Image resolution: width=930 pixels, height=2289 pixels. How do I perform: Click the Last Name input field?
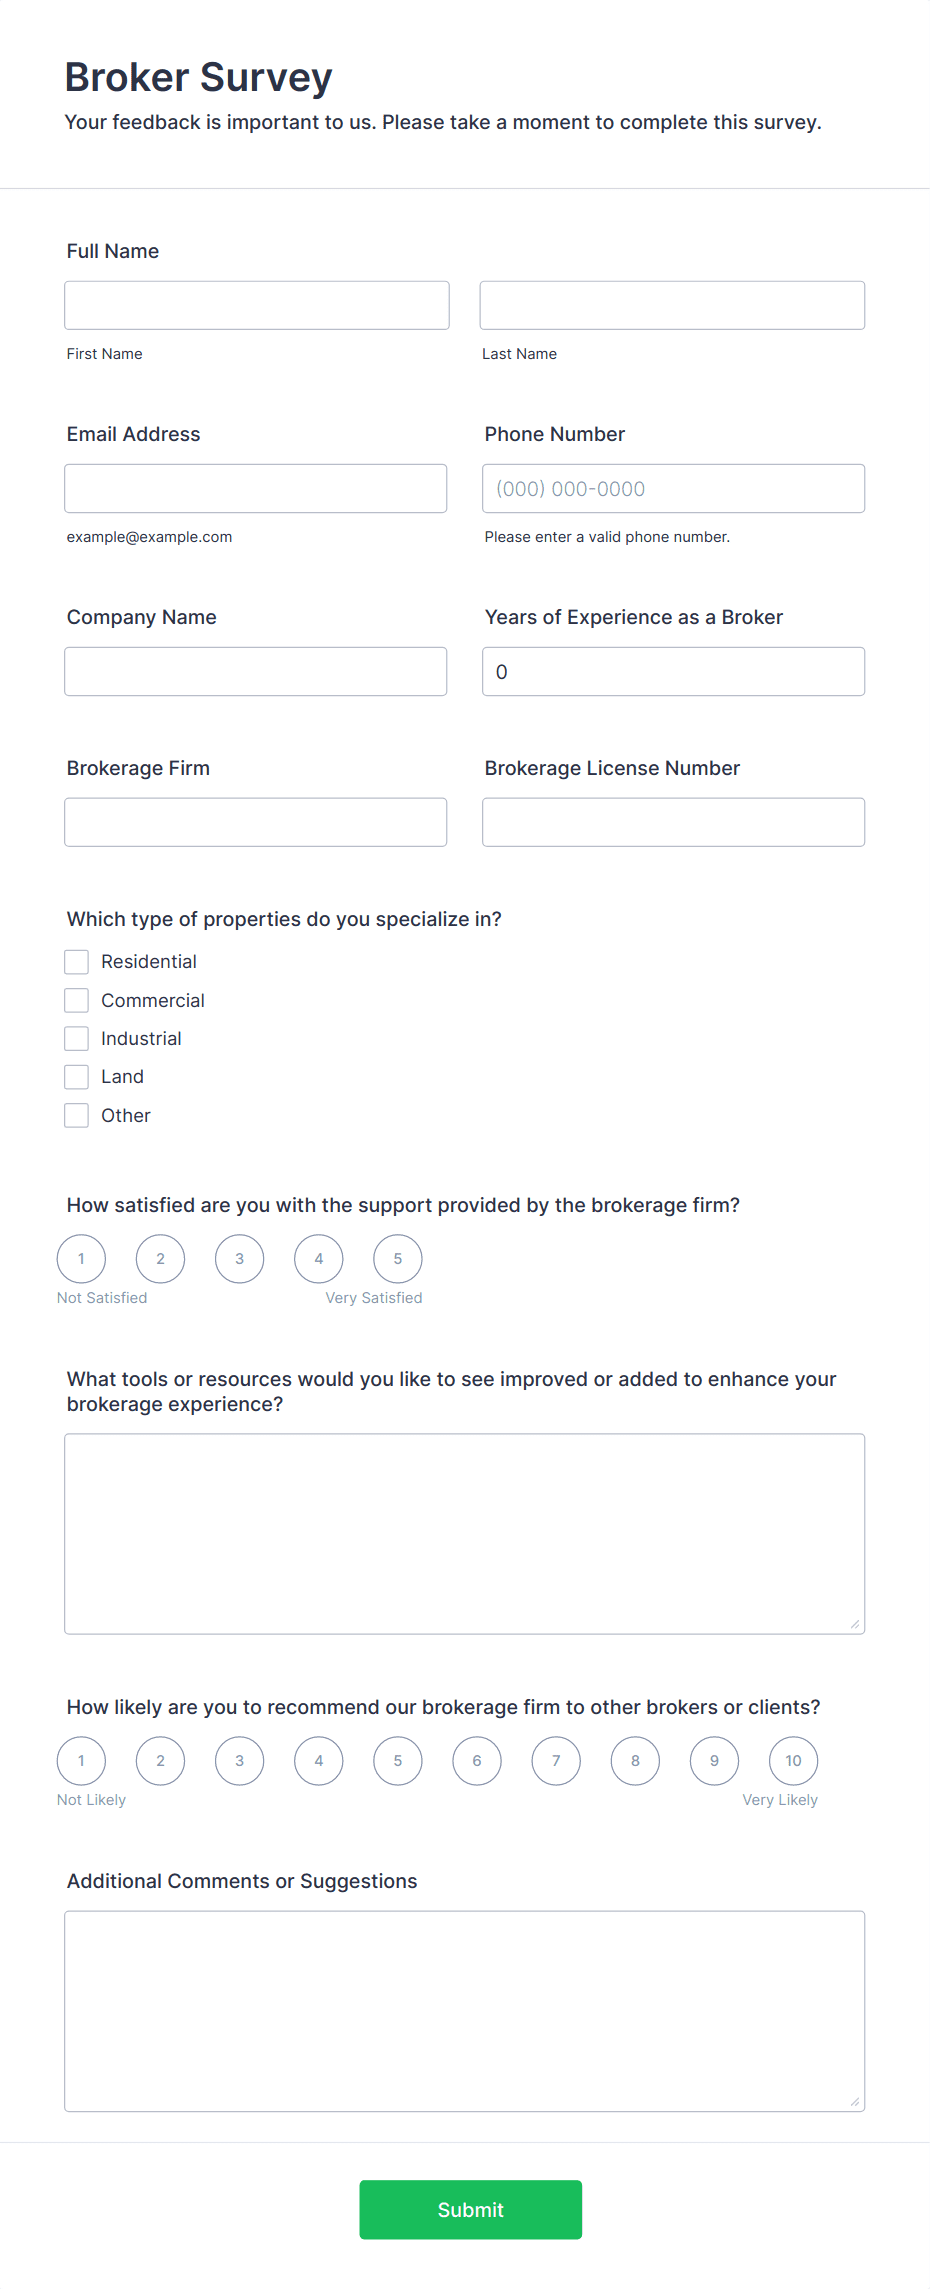[x=672, y=305]
